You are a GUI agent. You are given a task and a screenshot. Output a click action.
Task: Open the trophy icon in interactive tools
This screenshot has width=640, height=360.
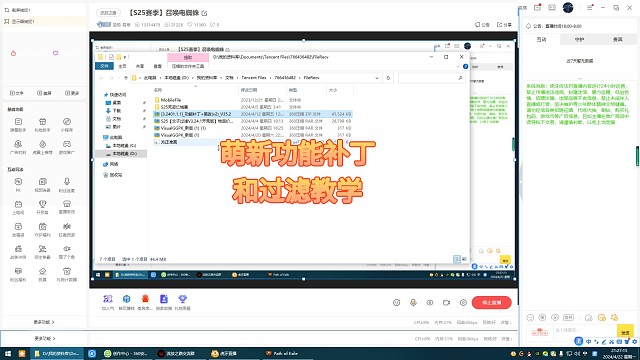click(x=42, y=204)
